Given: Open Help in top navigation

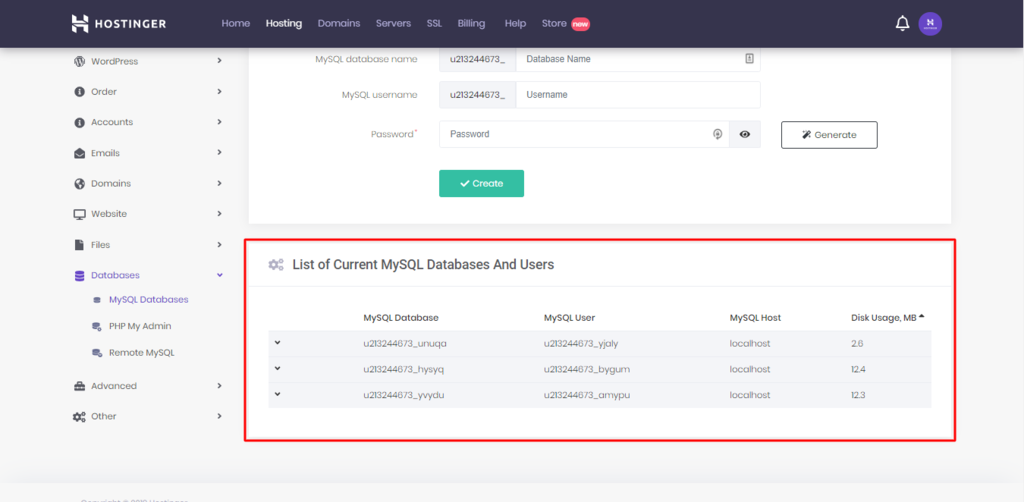Looking at the screenshot, I should tap(515, 24).
